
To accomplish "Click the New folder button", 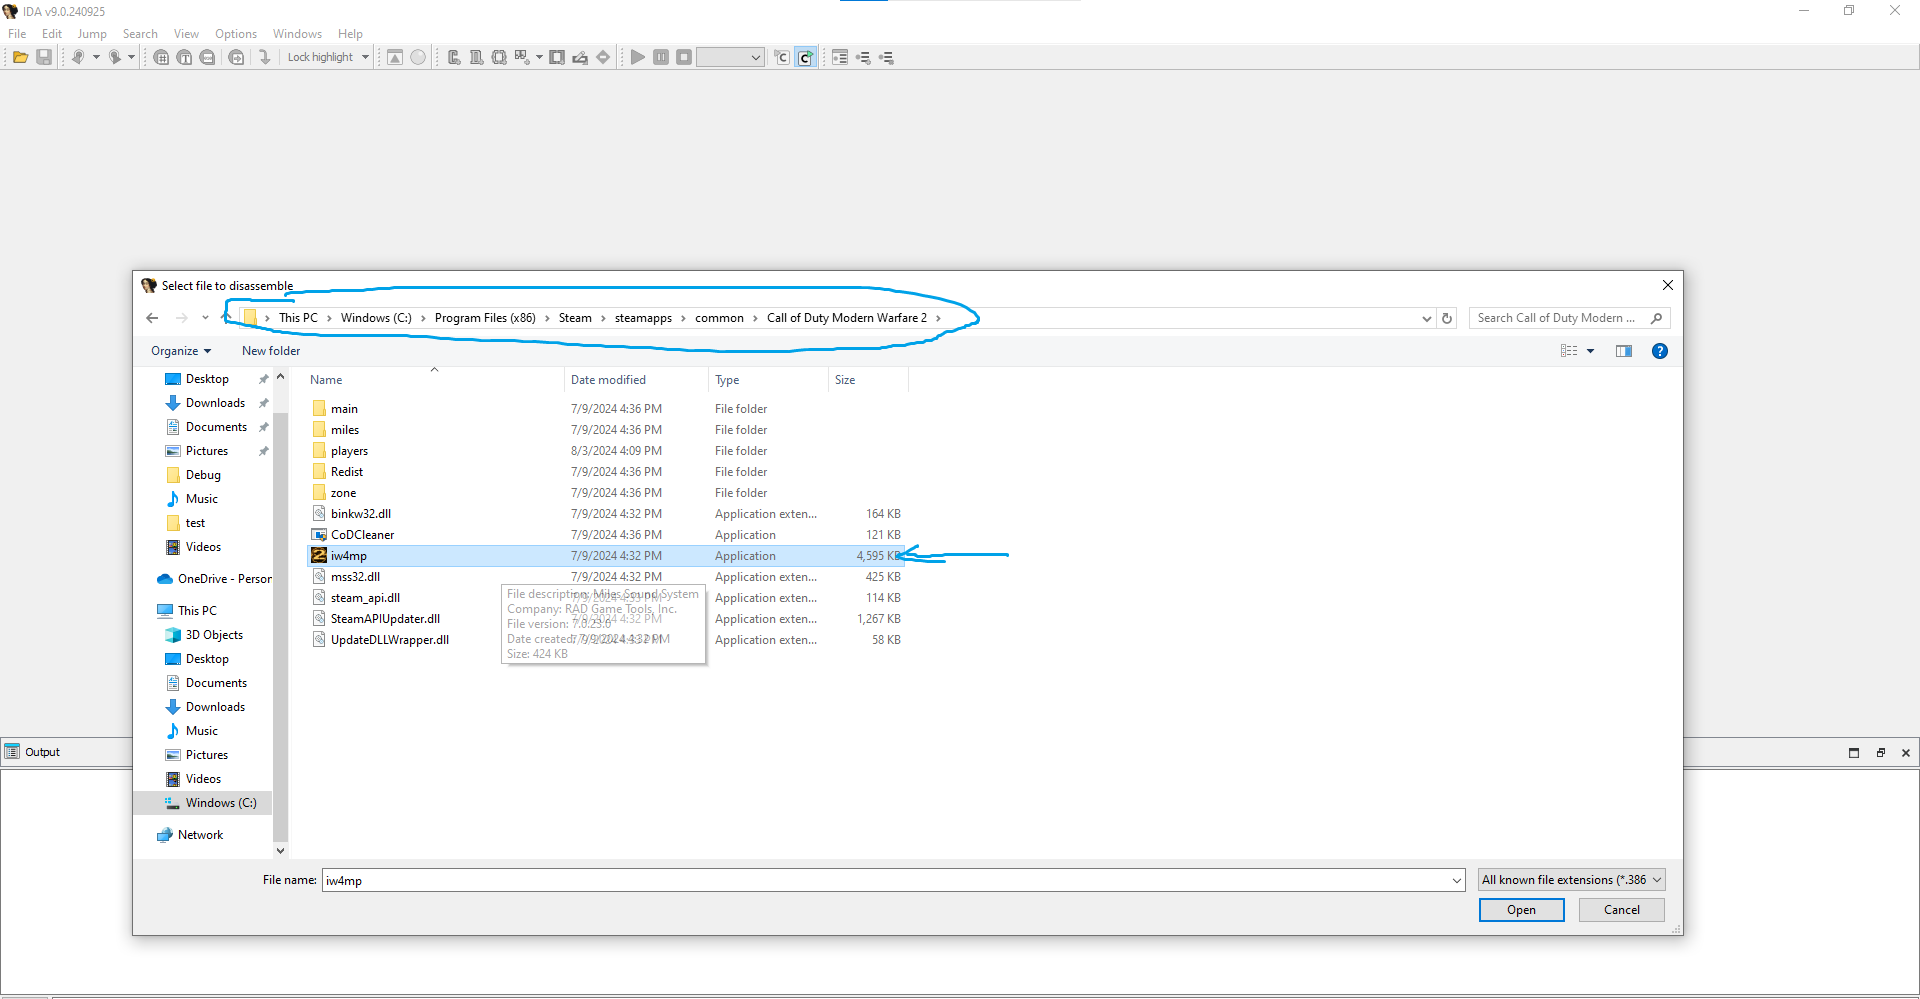I will pos(271,351).
